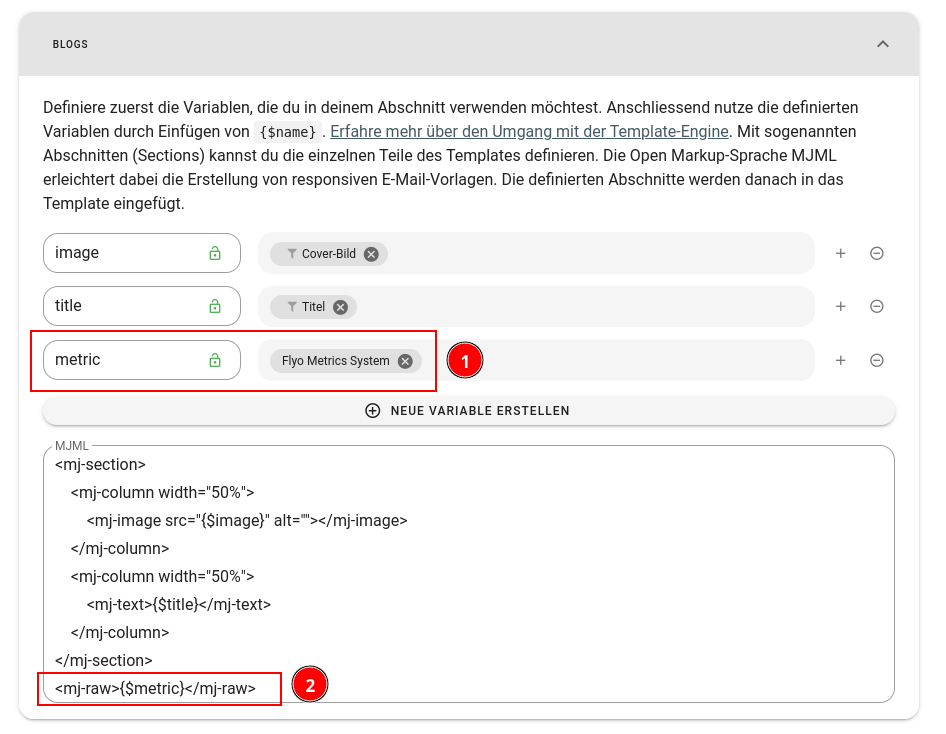
Task: Remove the Flyo Metrics System chip
Action: 405,361
